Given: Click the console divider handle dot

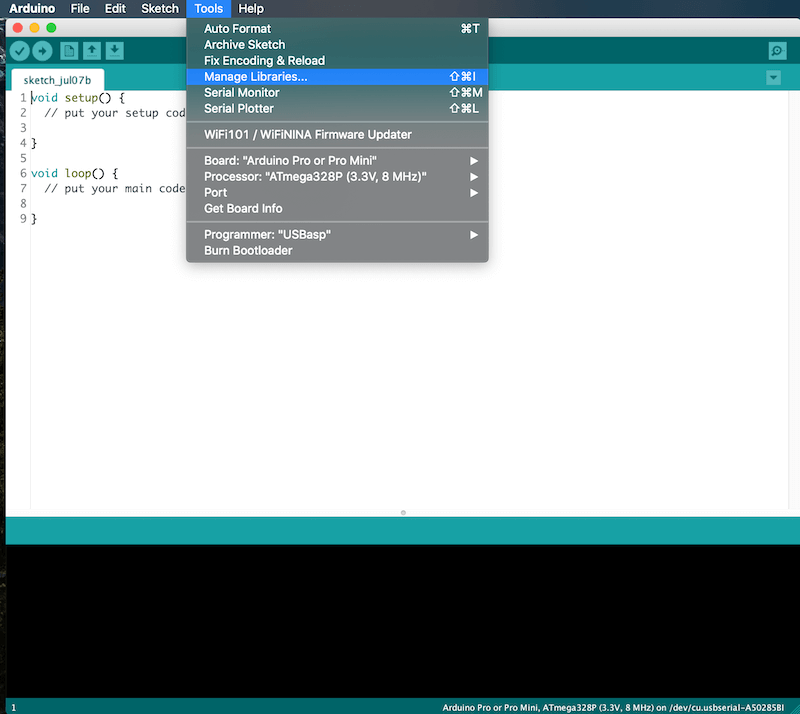Looking at the screenshot, I should (403, 512).
